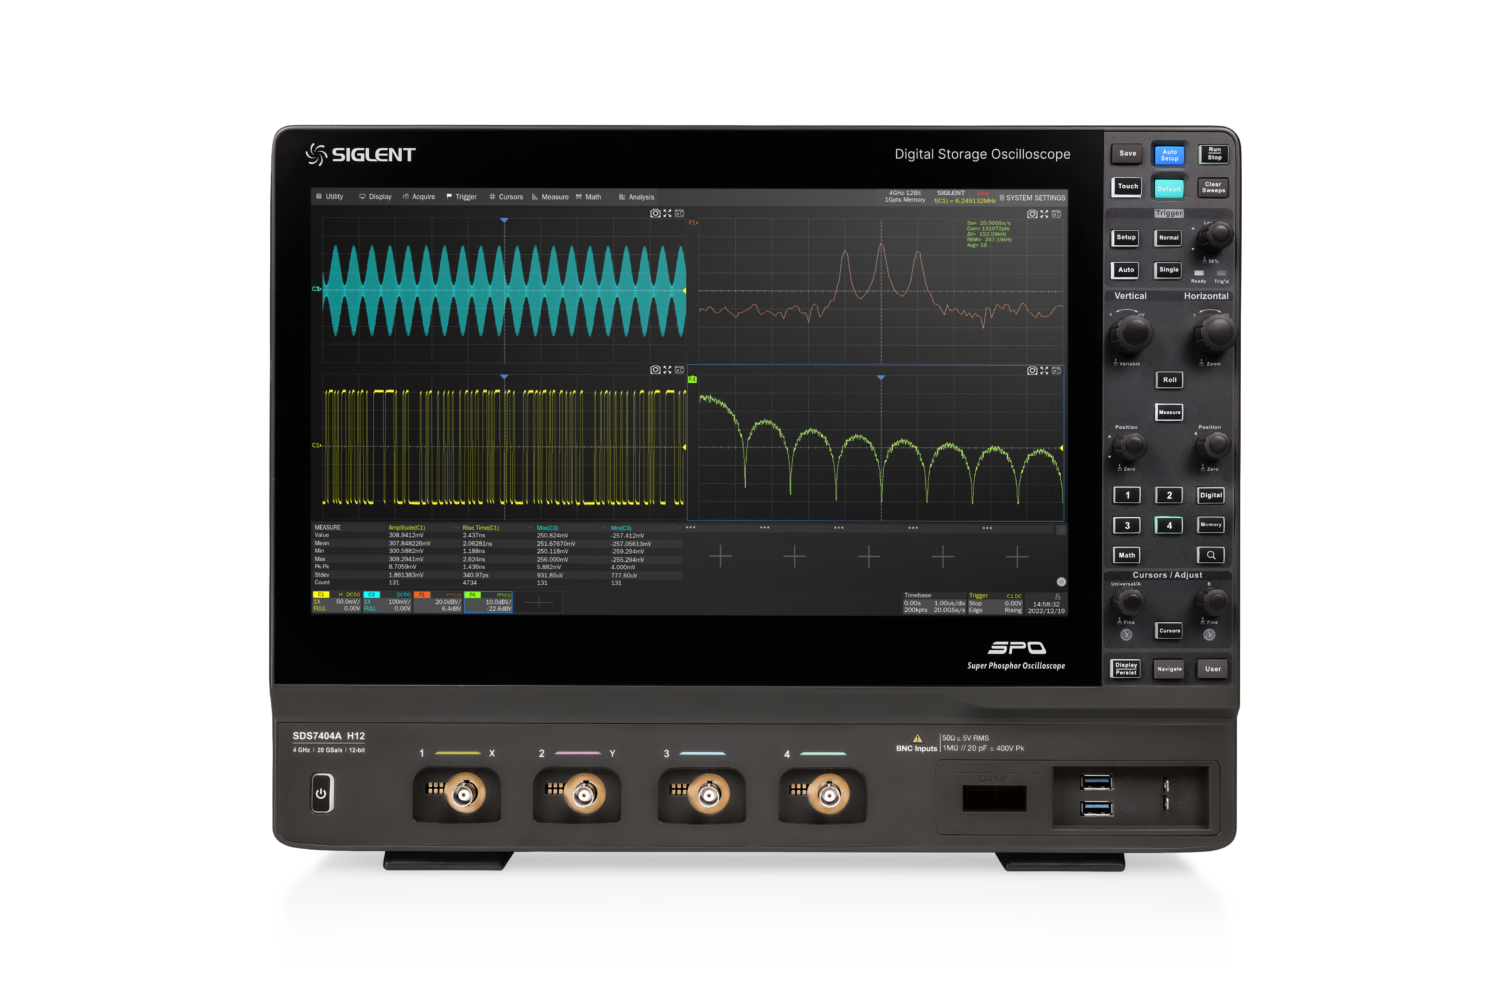Click the camera snapshot icon on the C3 waveform window
Screen dimensions: 1500x1000
654,212
